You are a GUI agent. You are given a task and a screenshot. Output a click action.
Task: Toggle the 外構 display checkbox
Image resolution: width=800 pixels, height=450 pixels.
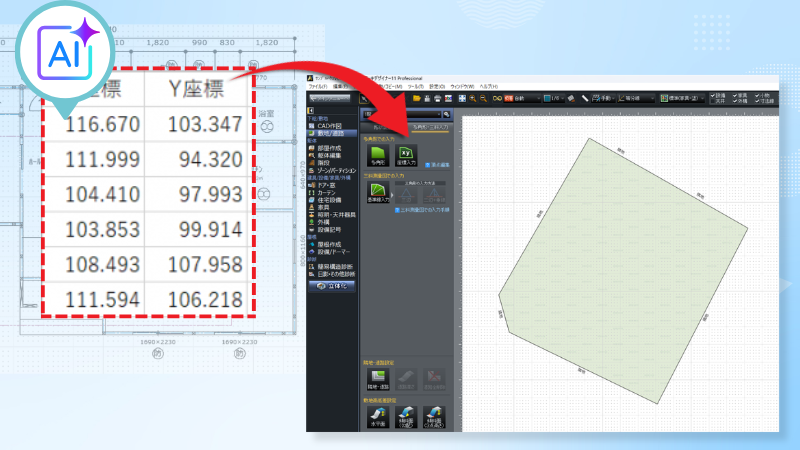[x=735, y=101]
